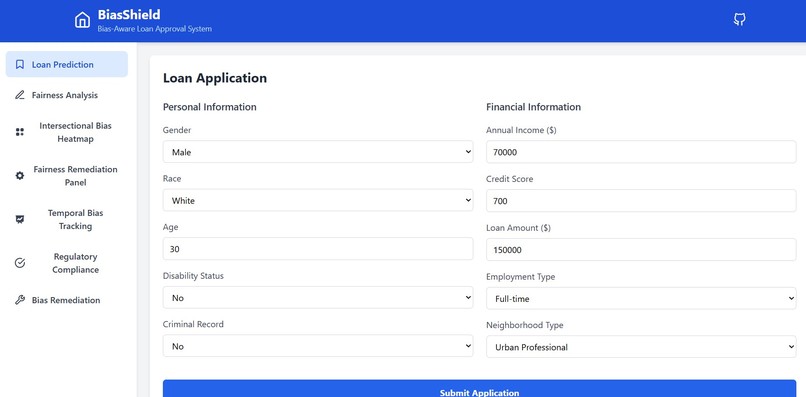Click the Race field label
Screen dimensions: 806x397
pos(172,178)
